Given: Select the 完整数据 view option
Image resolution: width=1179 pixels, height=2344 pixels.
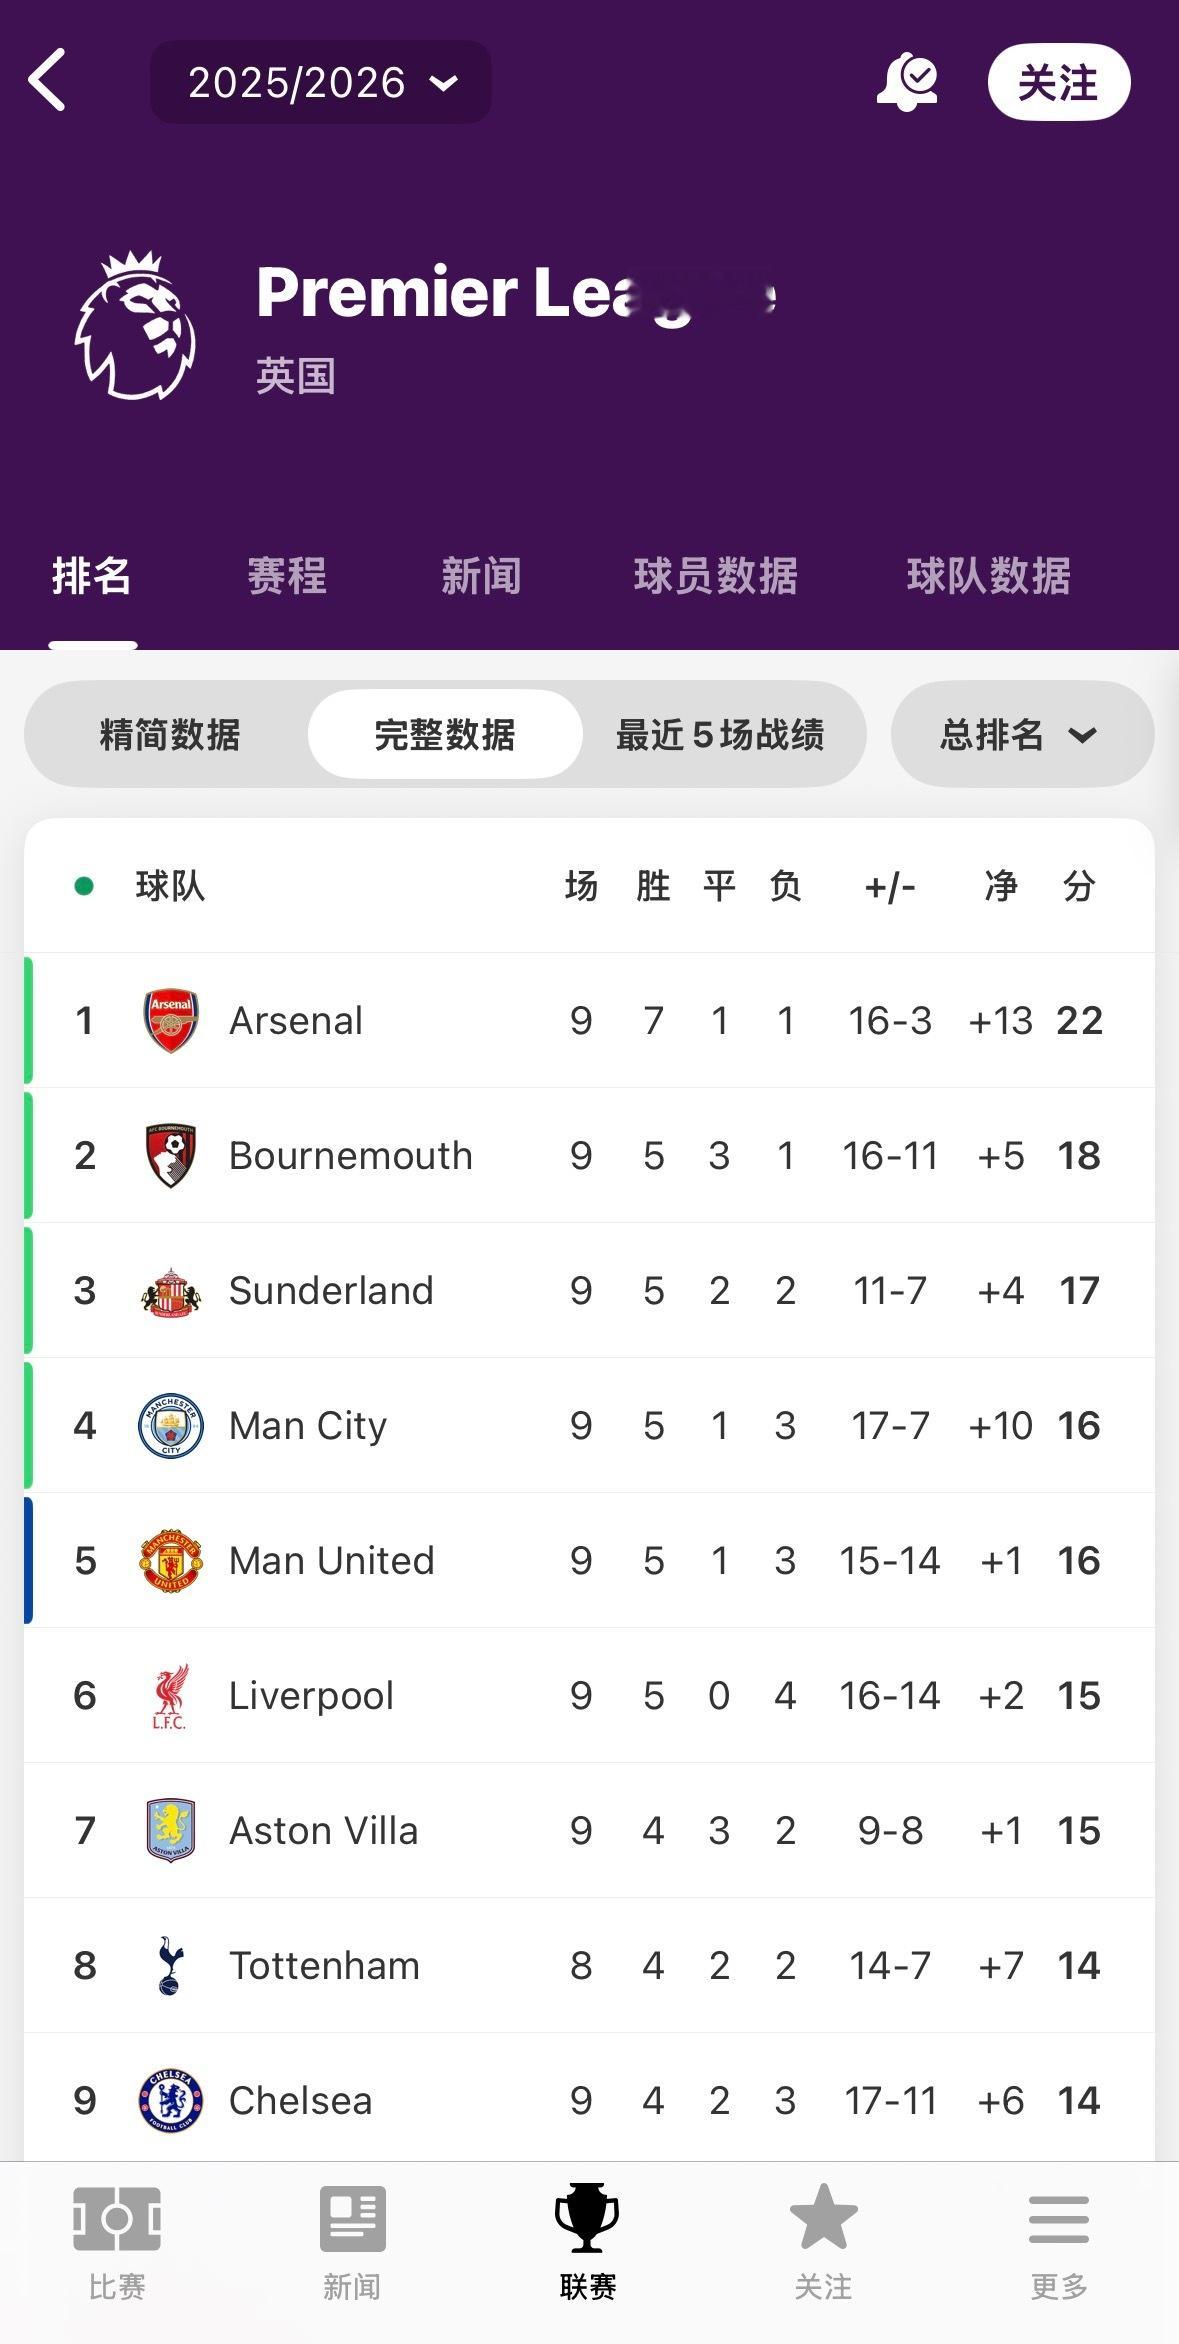Looking at the screenshot, I should coord(445,735).
